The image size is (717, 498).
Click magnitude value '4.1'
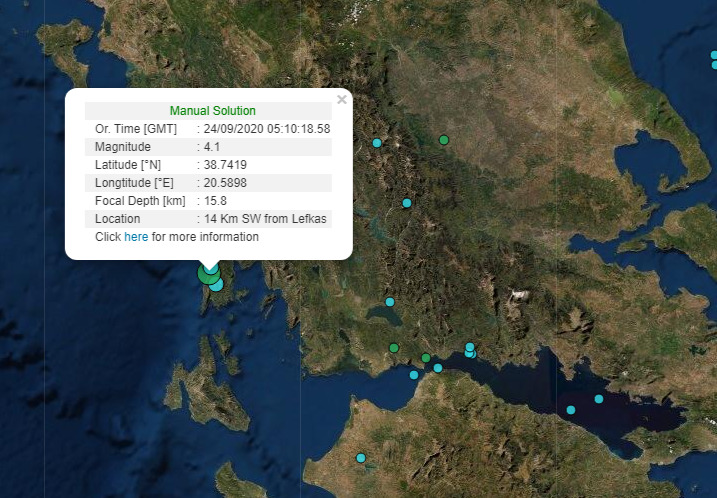point(212,147)
